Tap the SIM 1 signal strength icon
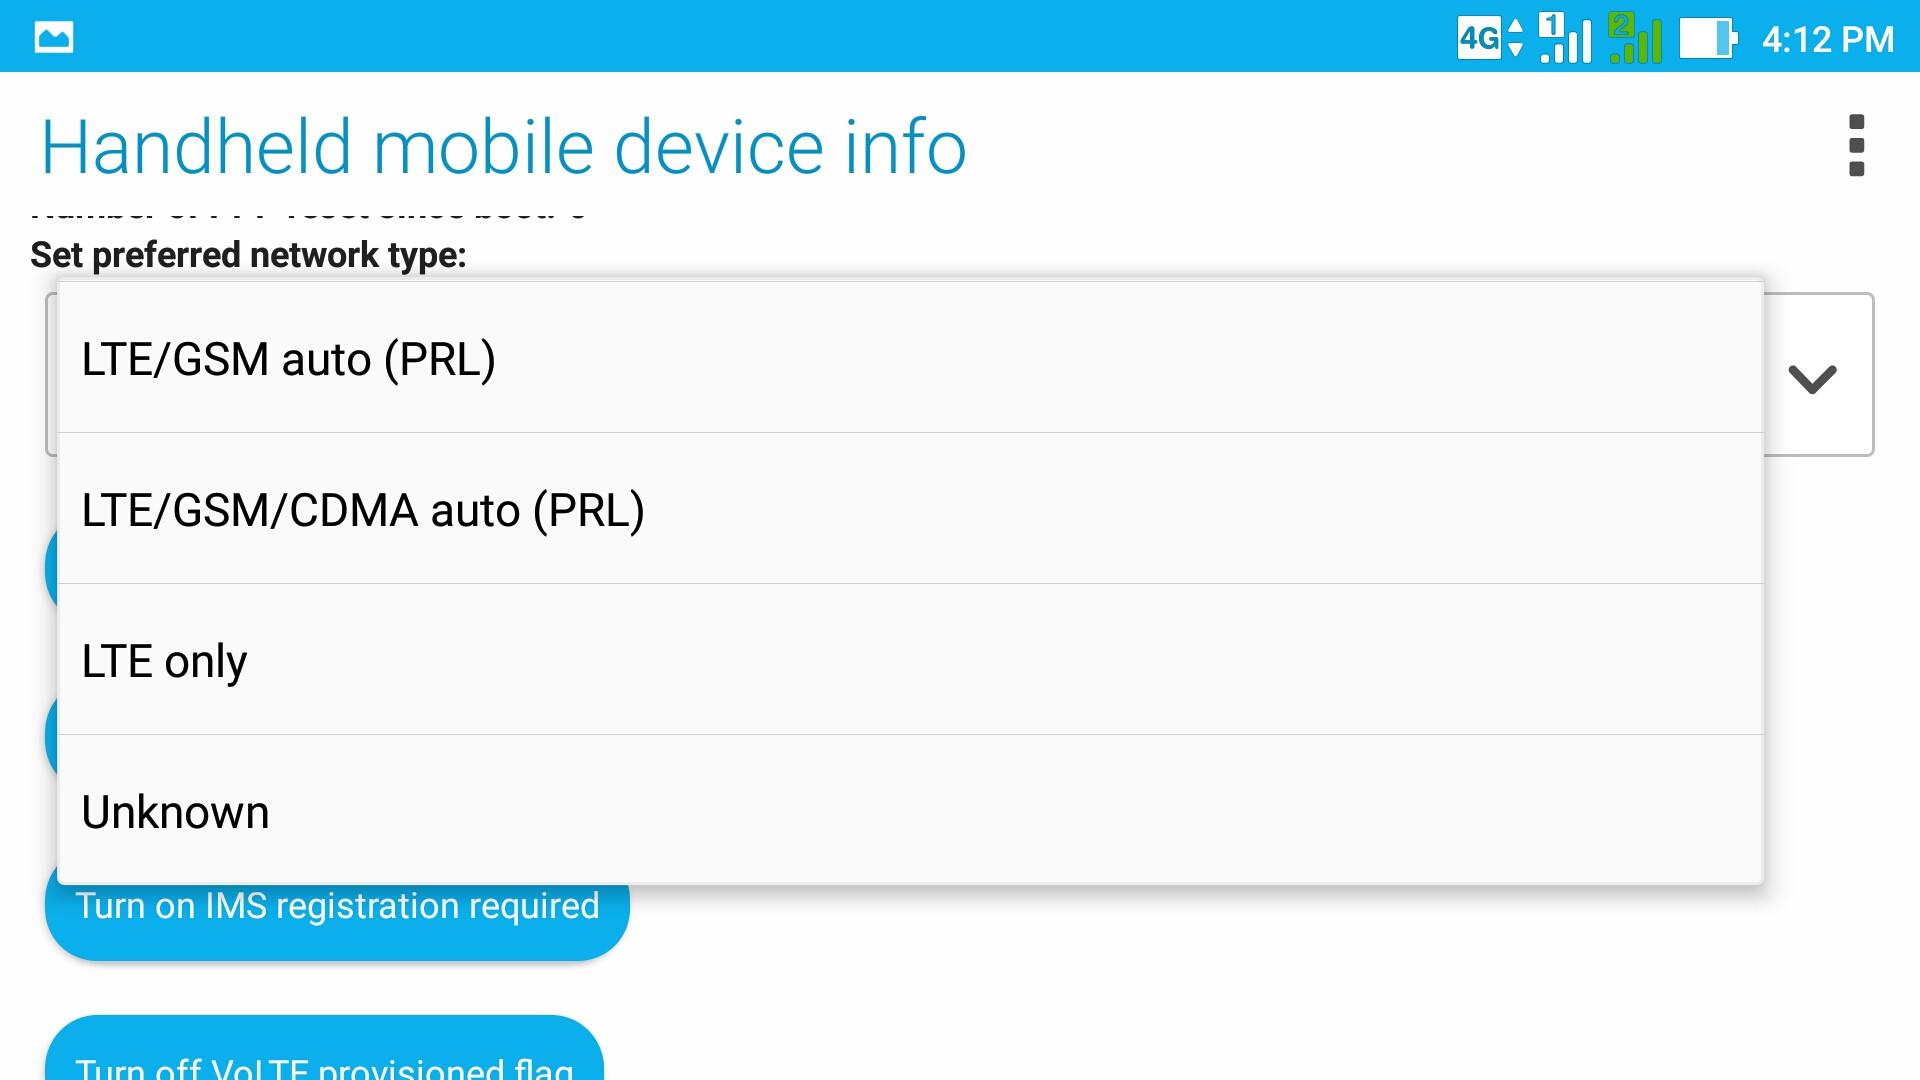The image size is (1920, 1080). (x=1565, y=38)
